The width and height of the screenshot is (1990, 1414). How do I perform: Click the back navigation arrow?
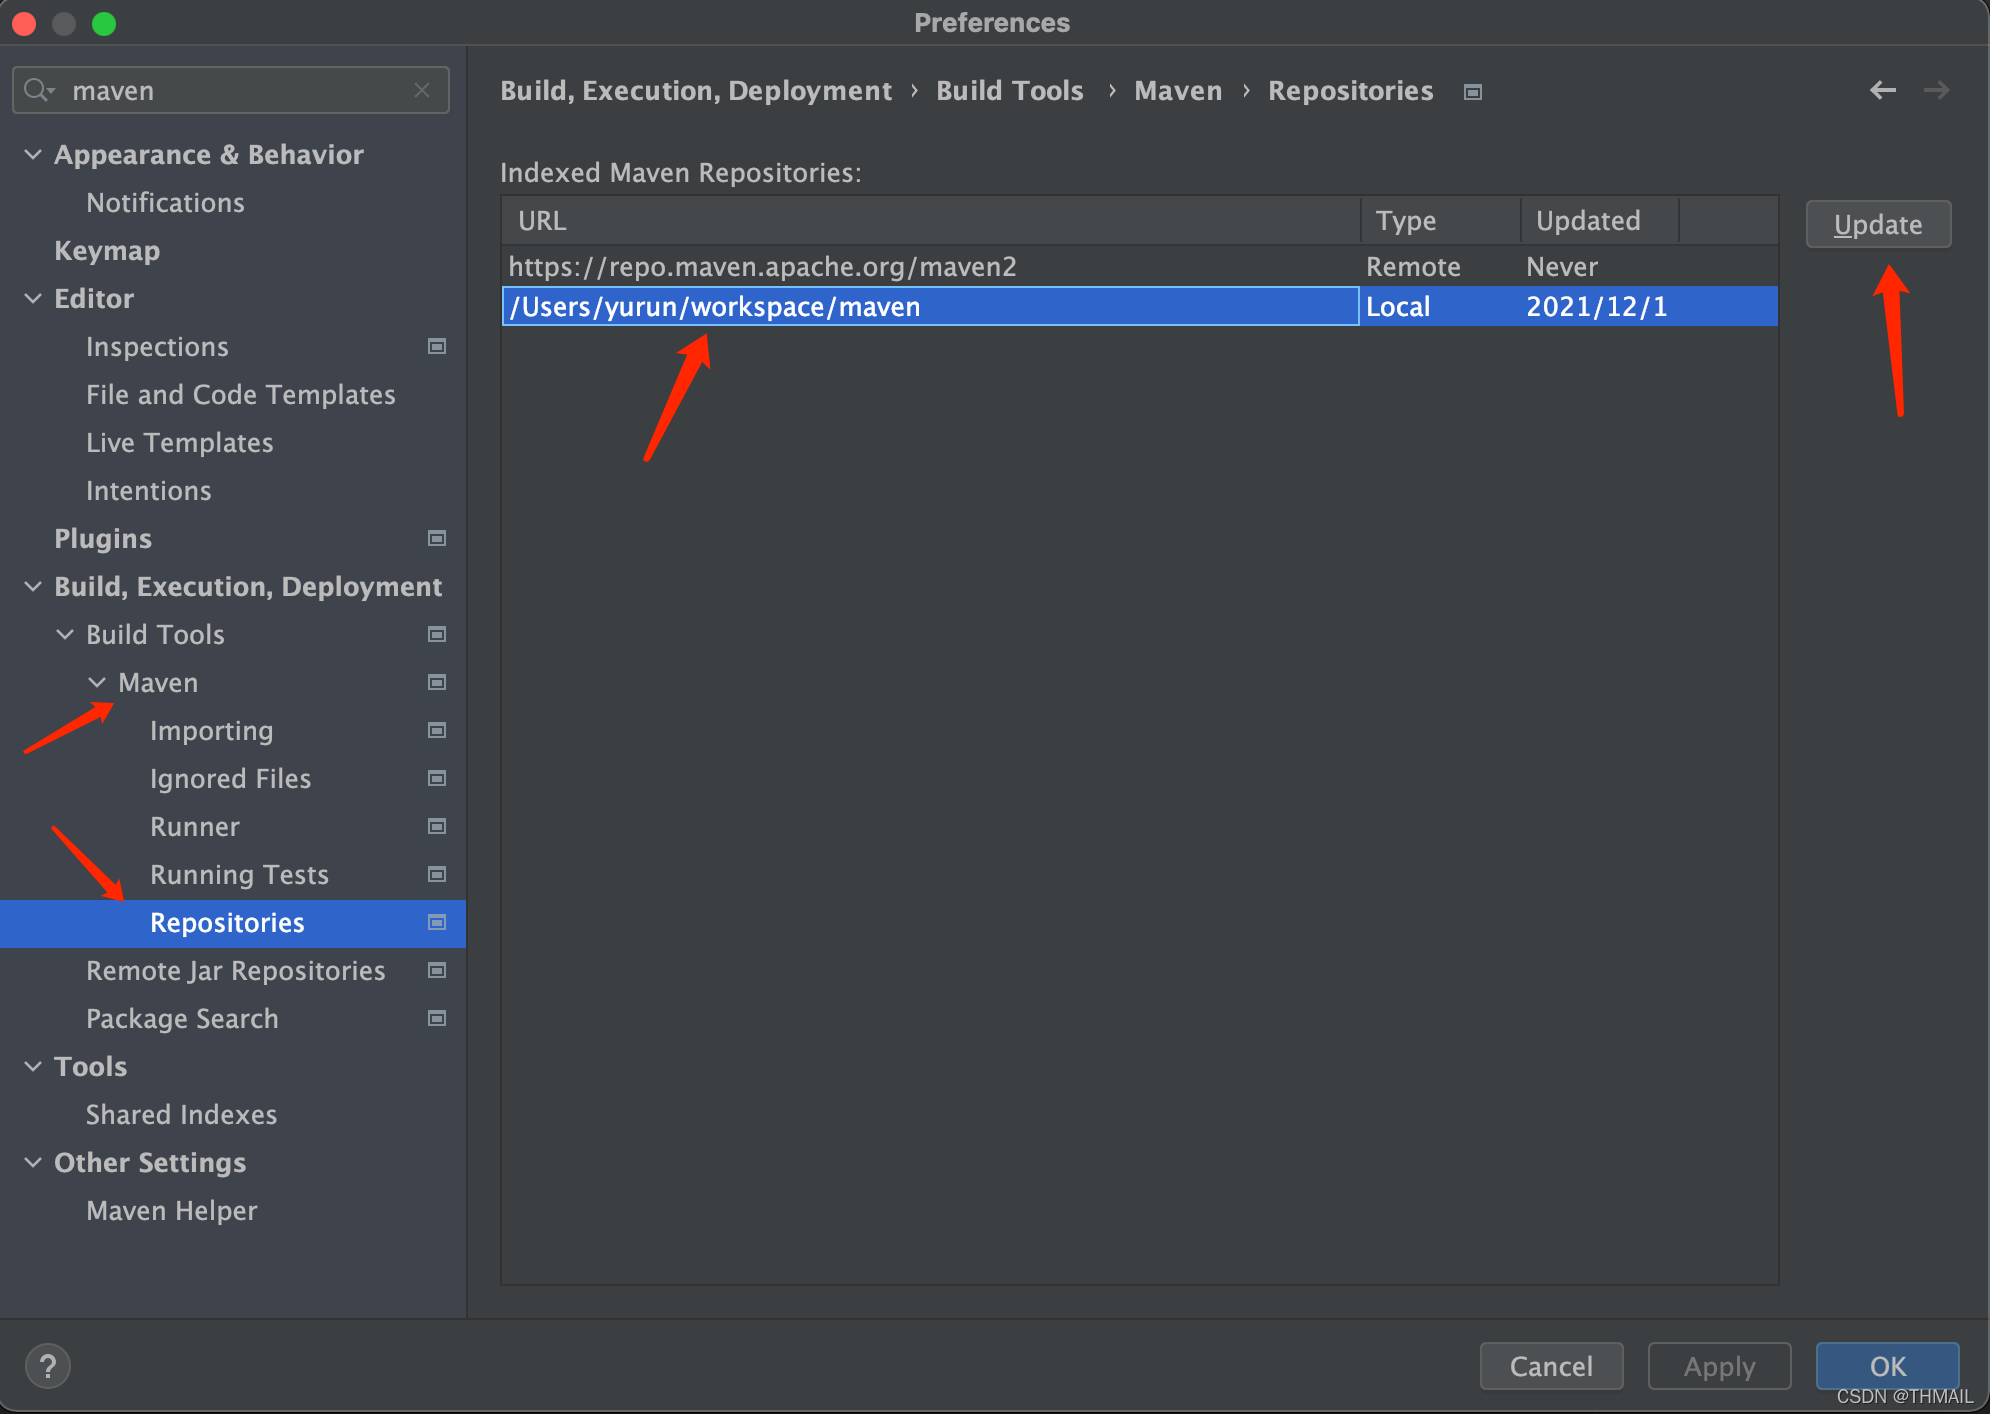(x=1883, y=90)
